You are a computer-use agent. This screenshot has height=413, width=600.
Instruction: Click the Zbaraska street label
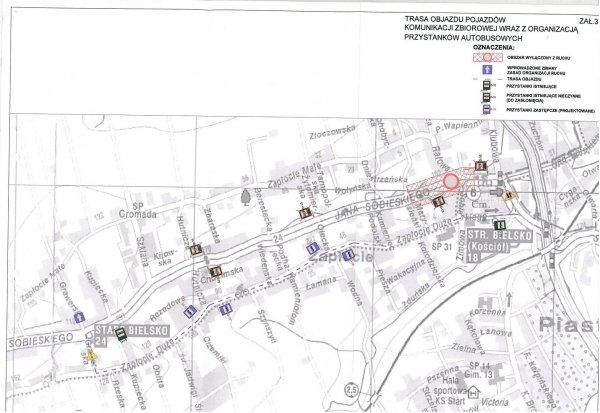212,225
